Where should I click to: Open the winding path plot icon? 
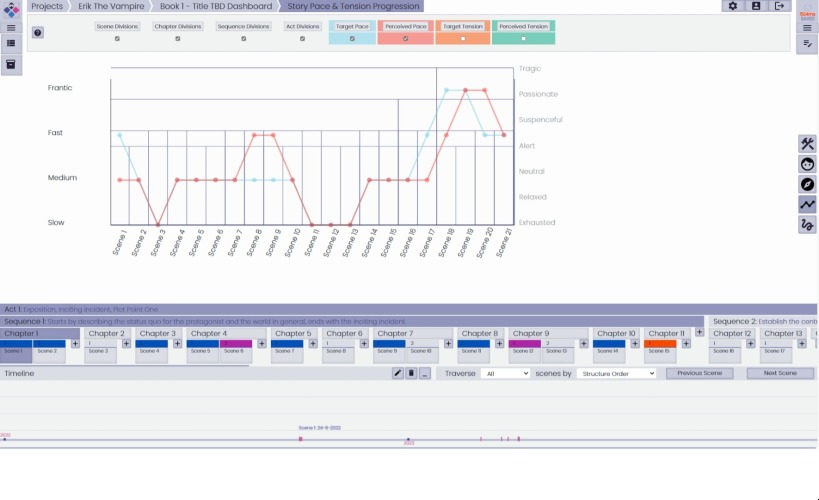[807, 225]
